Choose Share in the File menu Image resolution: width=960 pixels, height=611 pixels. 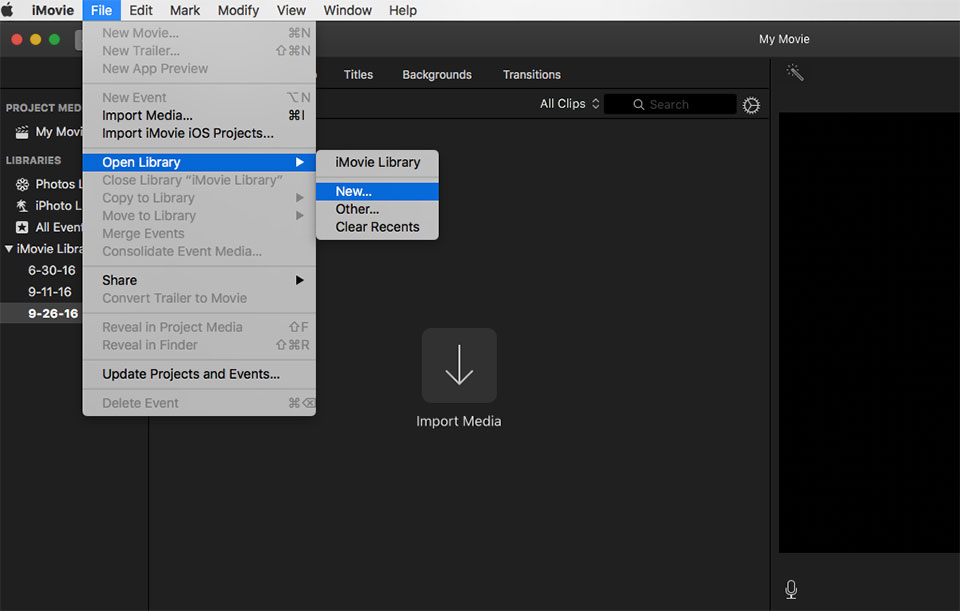click(x=199, y=280)
